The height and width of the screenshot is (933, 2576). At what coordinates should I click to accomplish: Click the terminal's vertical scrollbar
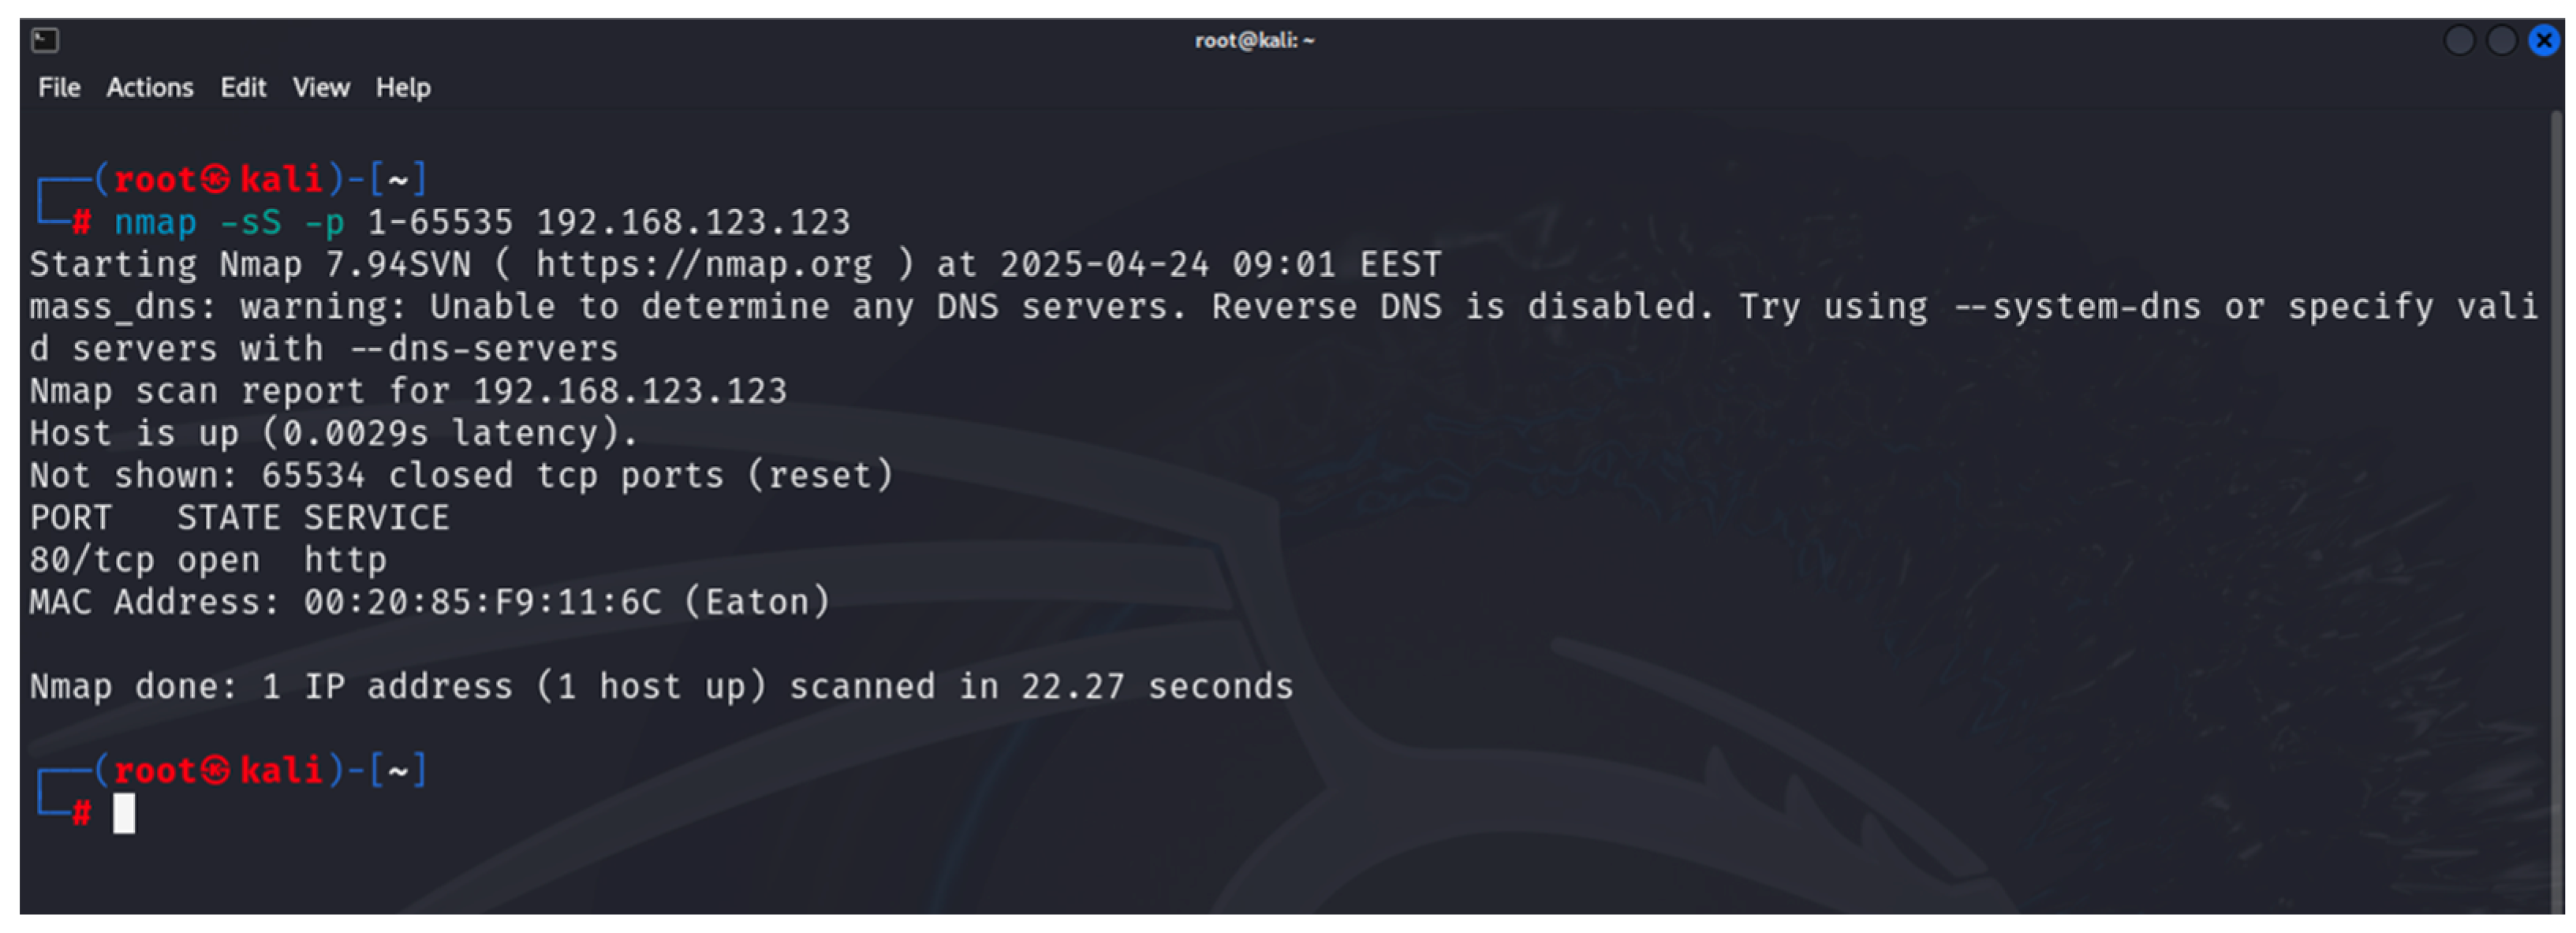point(2556,500)
